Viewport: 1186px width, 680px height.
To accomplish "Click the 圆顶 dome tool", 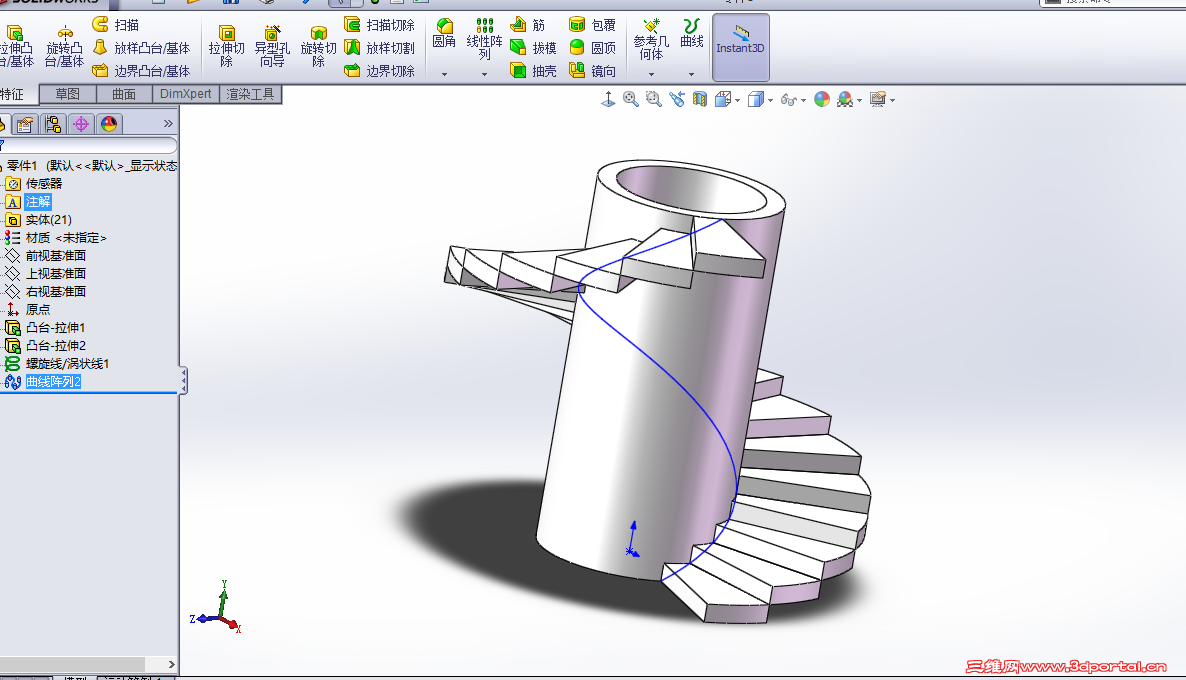I will tap(592, 48).
